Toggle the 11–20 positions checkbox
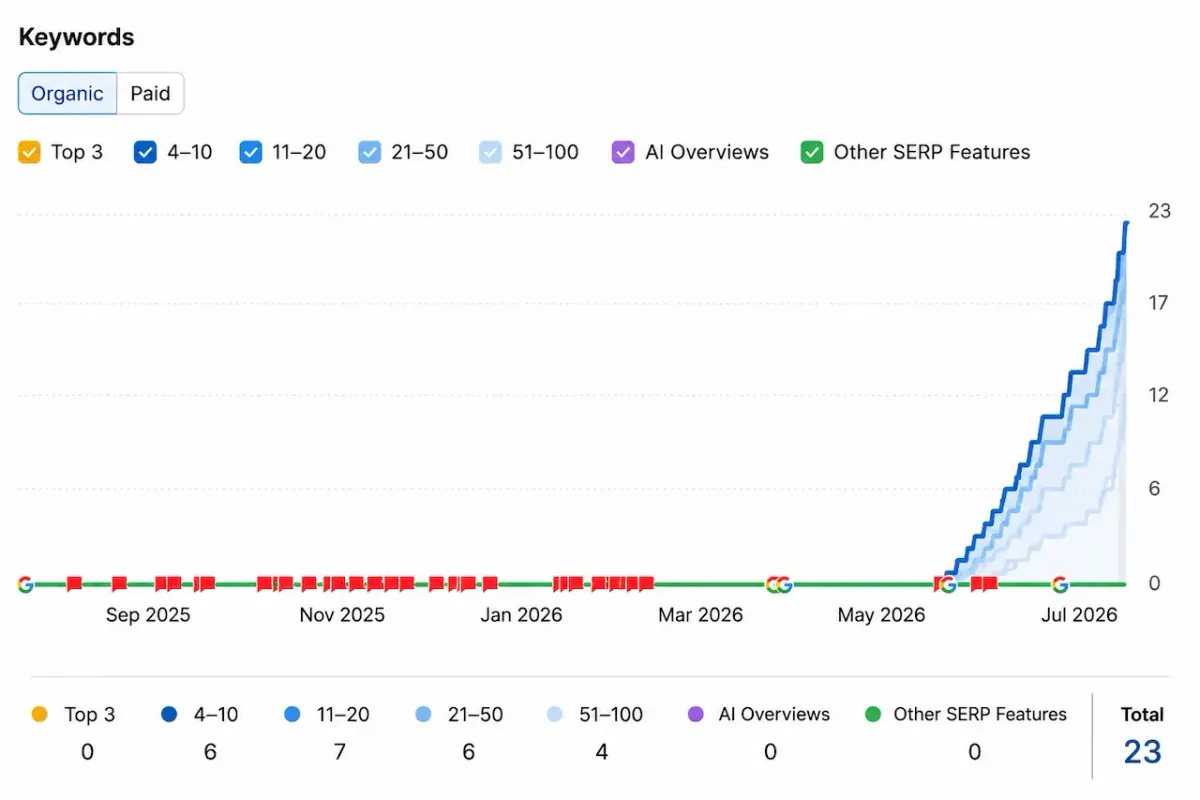Viewport: 1200px width, 800px height. [x=251, y=153]
